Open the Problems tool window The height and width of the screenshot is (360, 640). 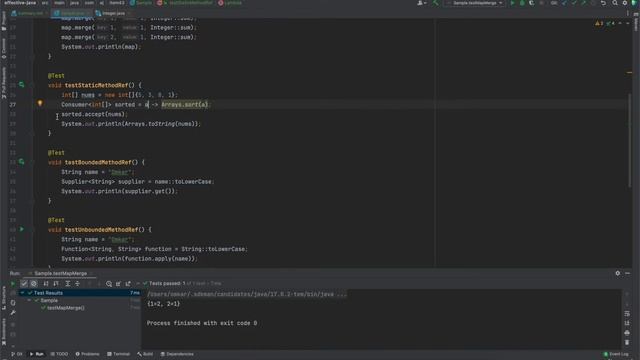click(x=87, y=354)
